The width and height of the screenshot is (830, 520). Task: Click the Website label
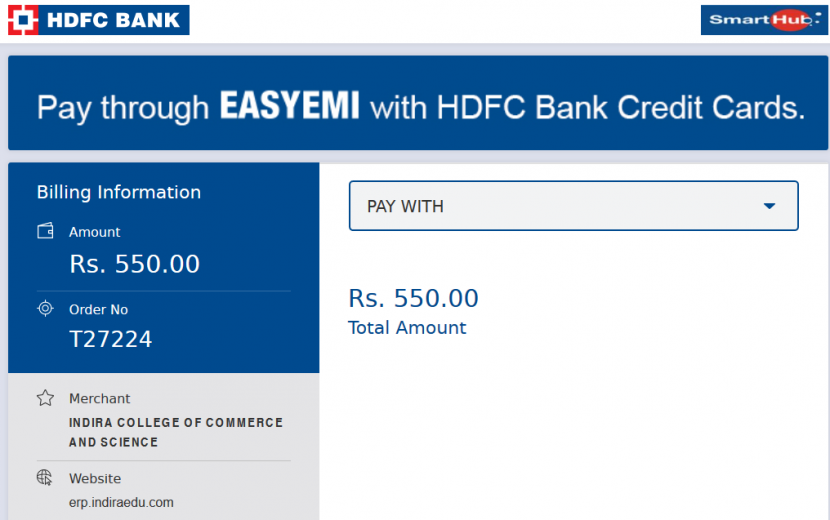click(95, 478)
